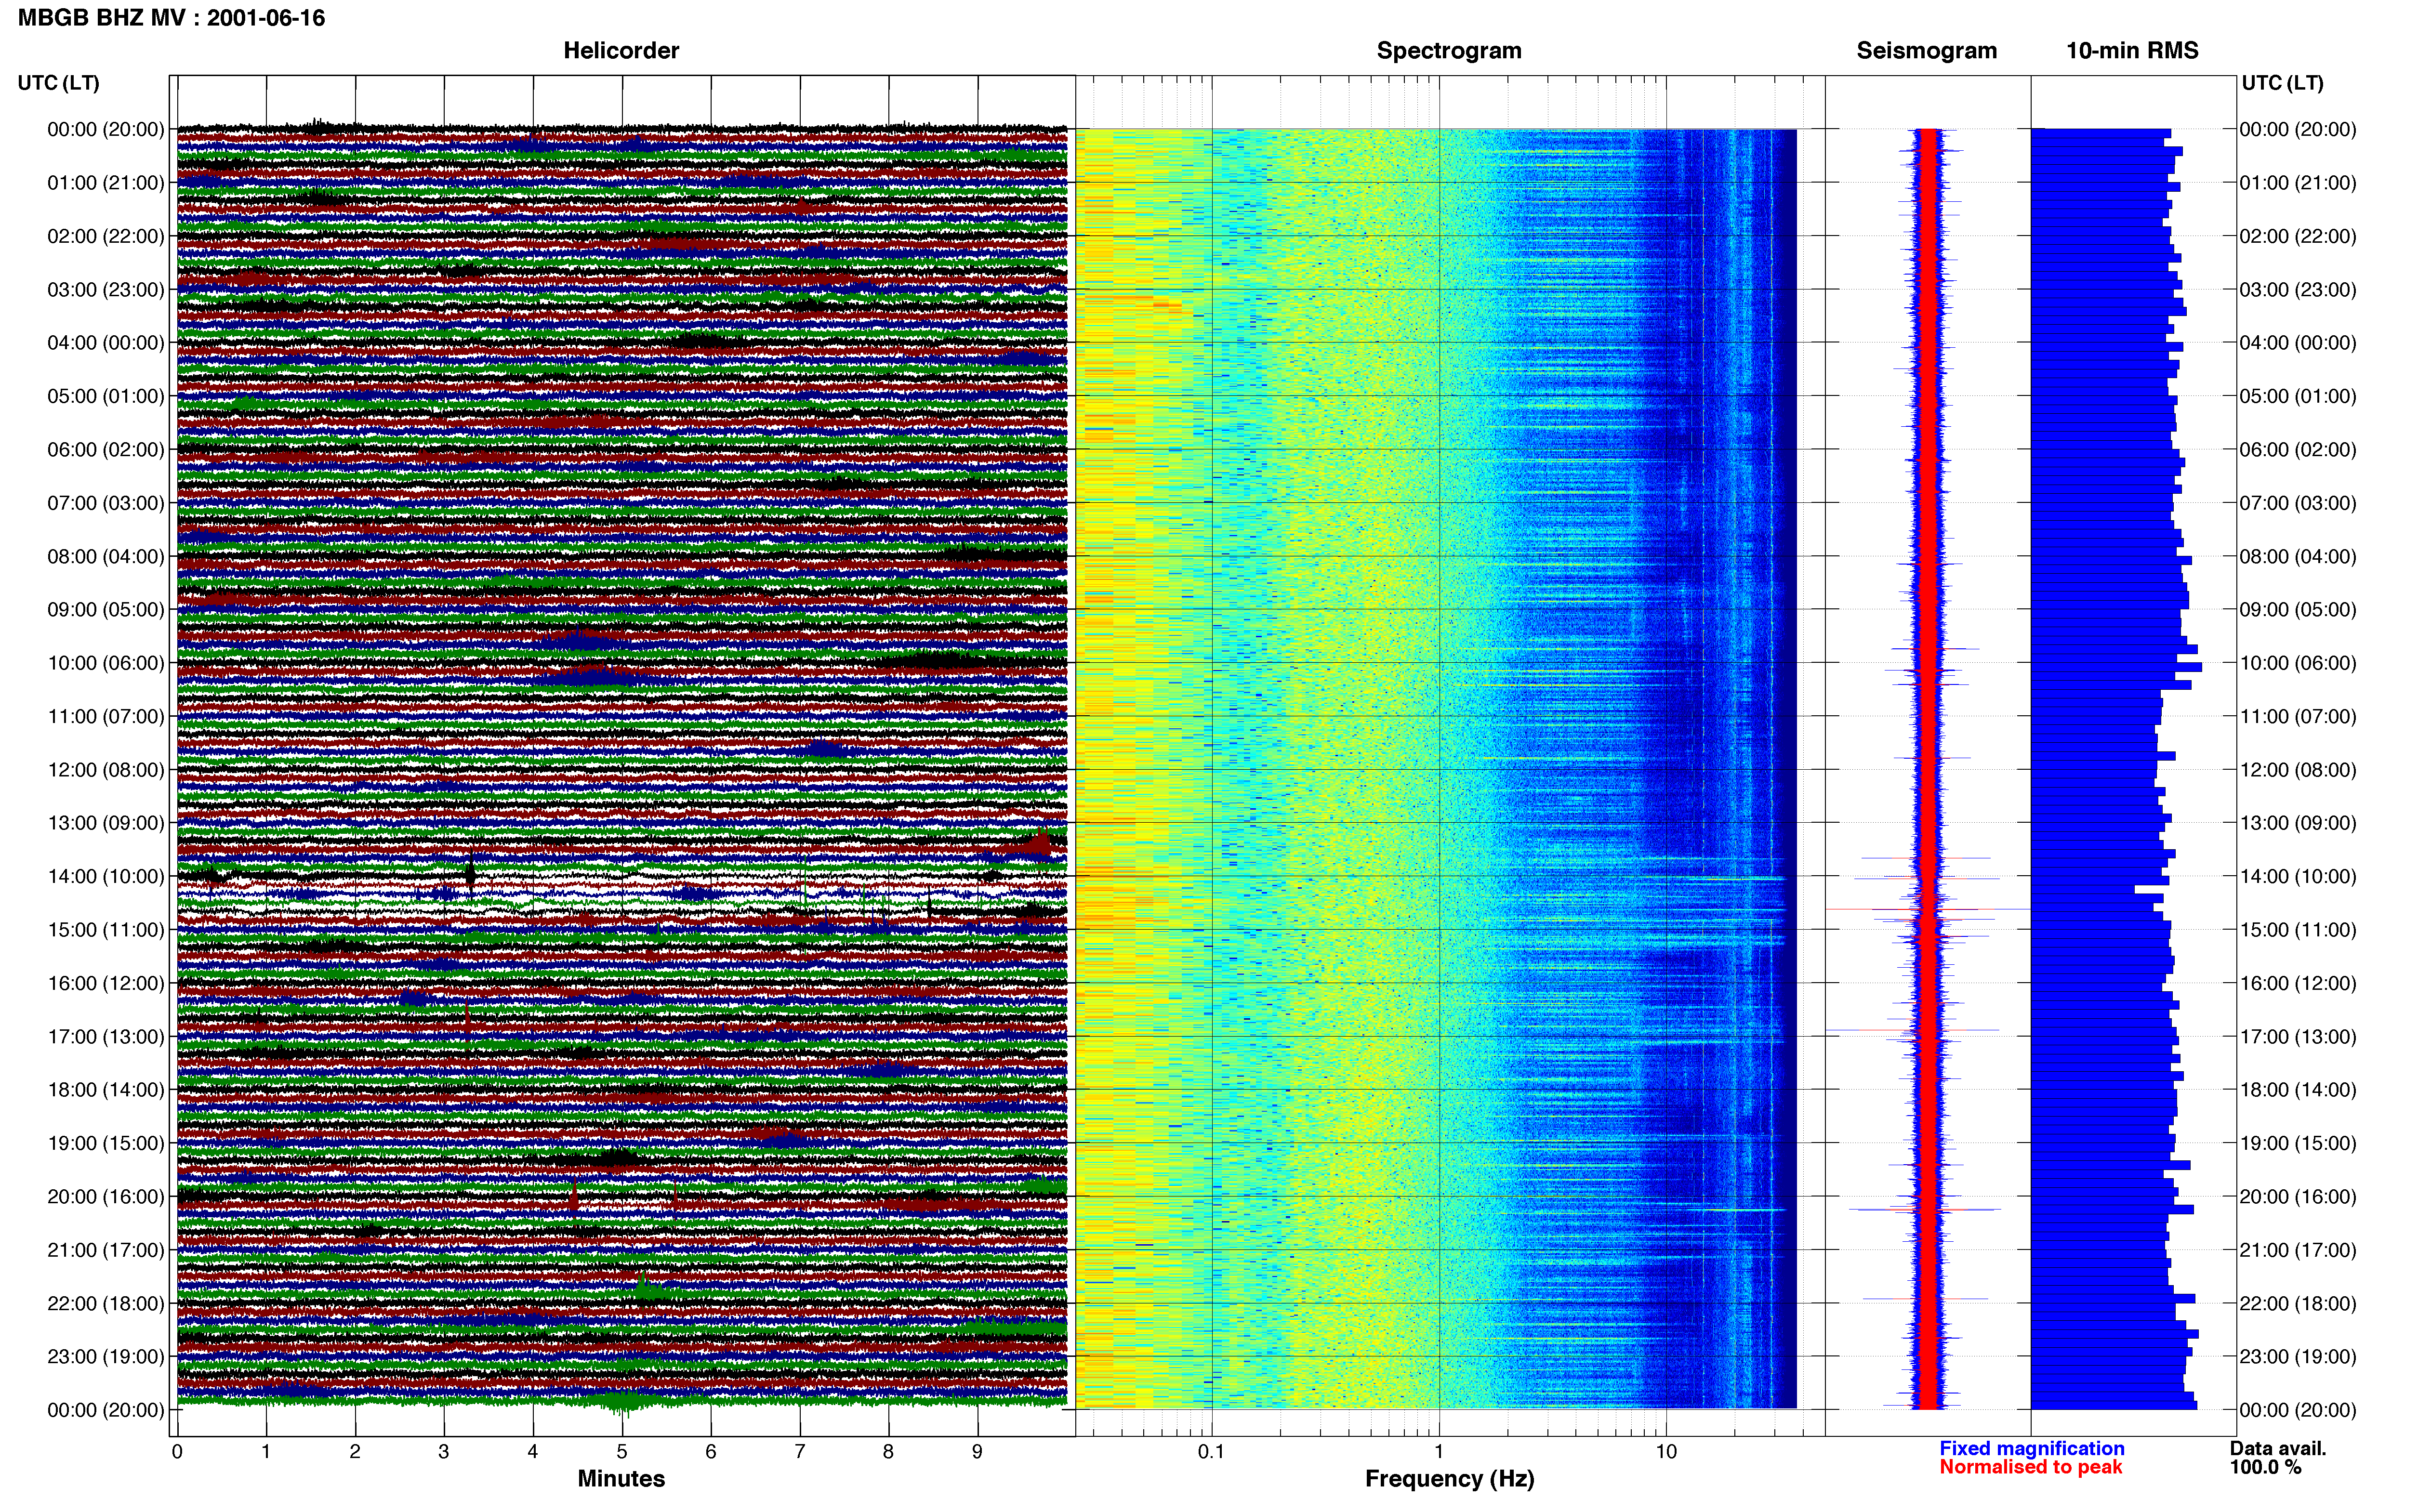Click the left time label '13:00 (09:00)'
Viewport: 2418px width, 1512px height.
pyautogui.click(x=106, y=822)
